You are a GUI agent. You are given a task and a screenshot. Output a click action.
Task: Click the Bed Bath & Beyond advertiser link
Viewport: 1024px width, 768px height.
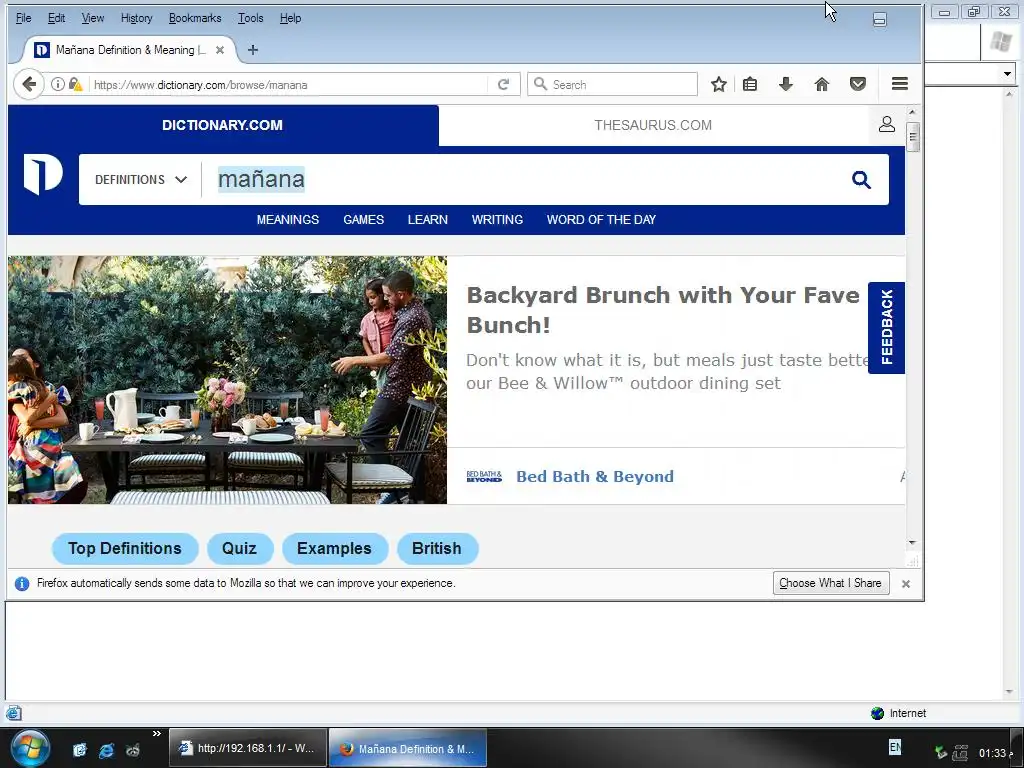(594, 477)
